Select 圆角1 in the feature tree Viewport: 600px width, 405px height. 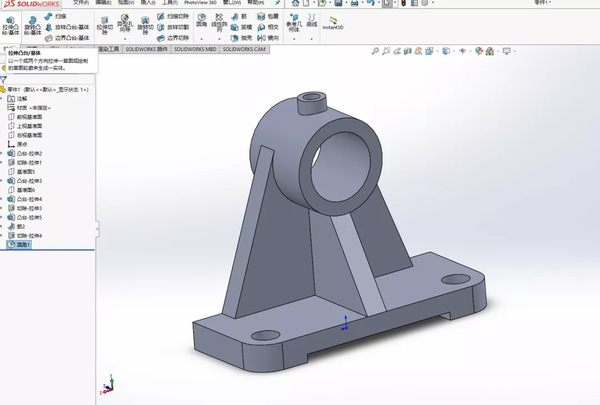pyautogui.click(x=24, y=244)
